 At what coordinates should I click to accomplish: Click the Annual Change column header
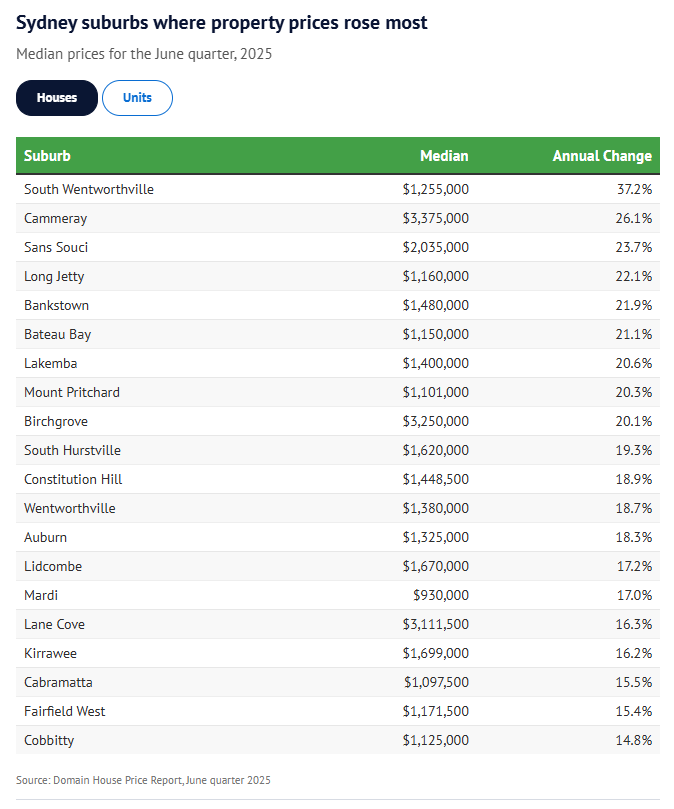602,156
